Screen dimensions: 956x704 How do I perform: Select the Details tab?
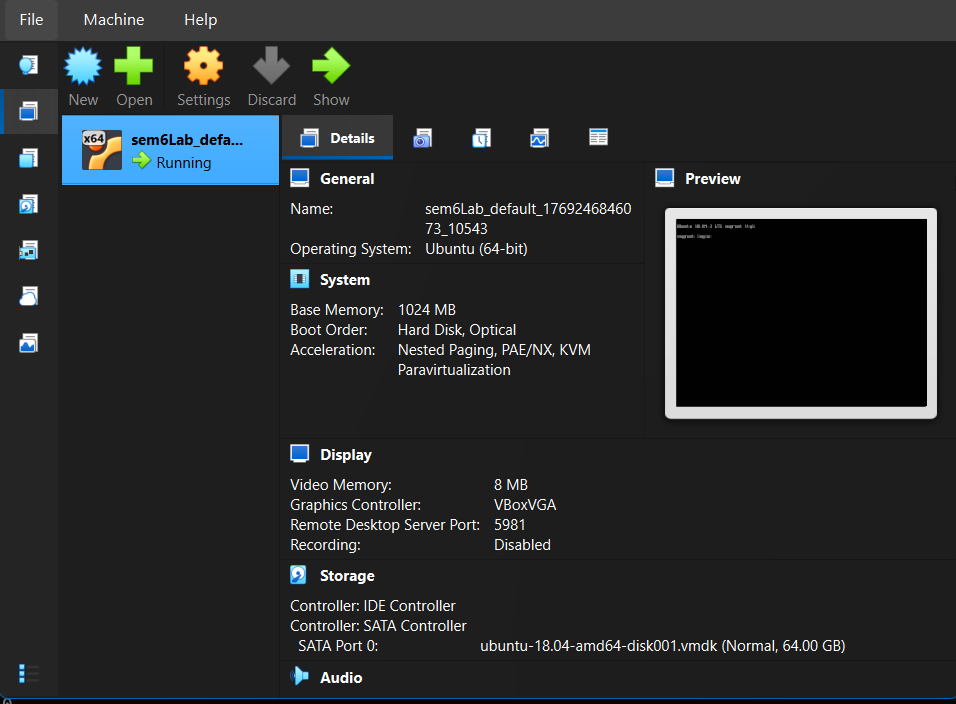pyautogui.click(x=338, y=138)
